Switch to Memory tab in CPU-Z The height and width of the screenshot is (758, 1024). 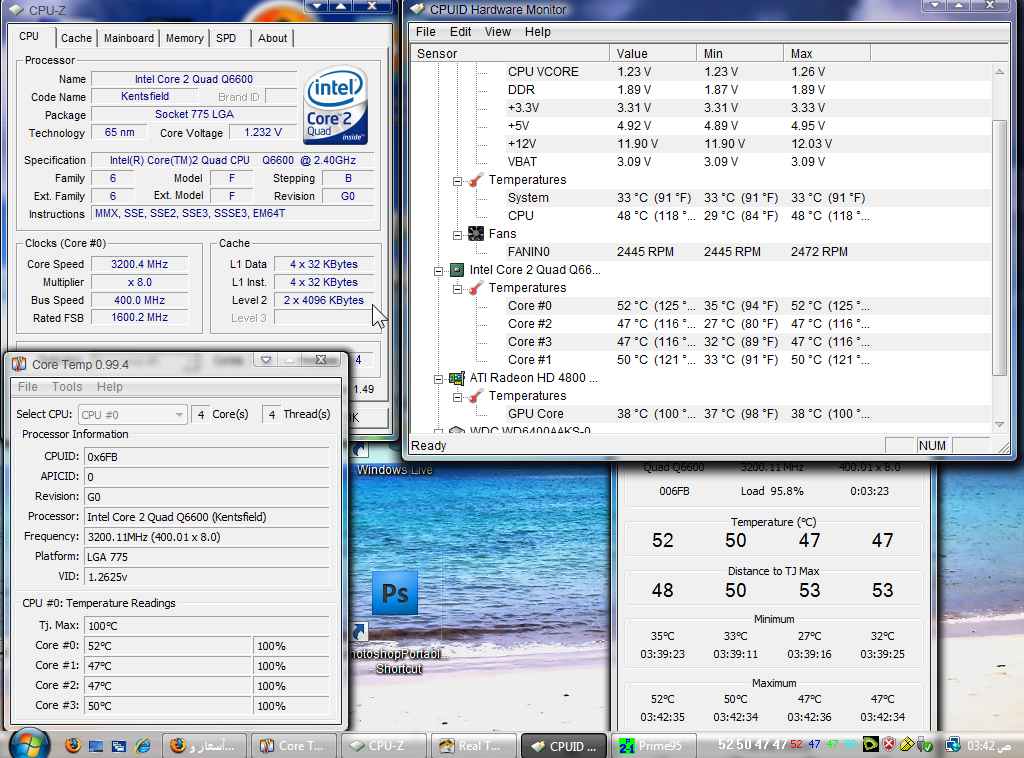[x=184, y=38]
